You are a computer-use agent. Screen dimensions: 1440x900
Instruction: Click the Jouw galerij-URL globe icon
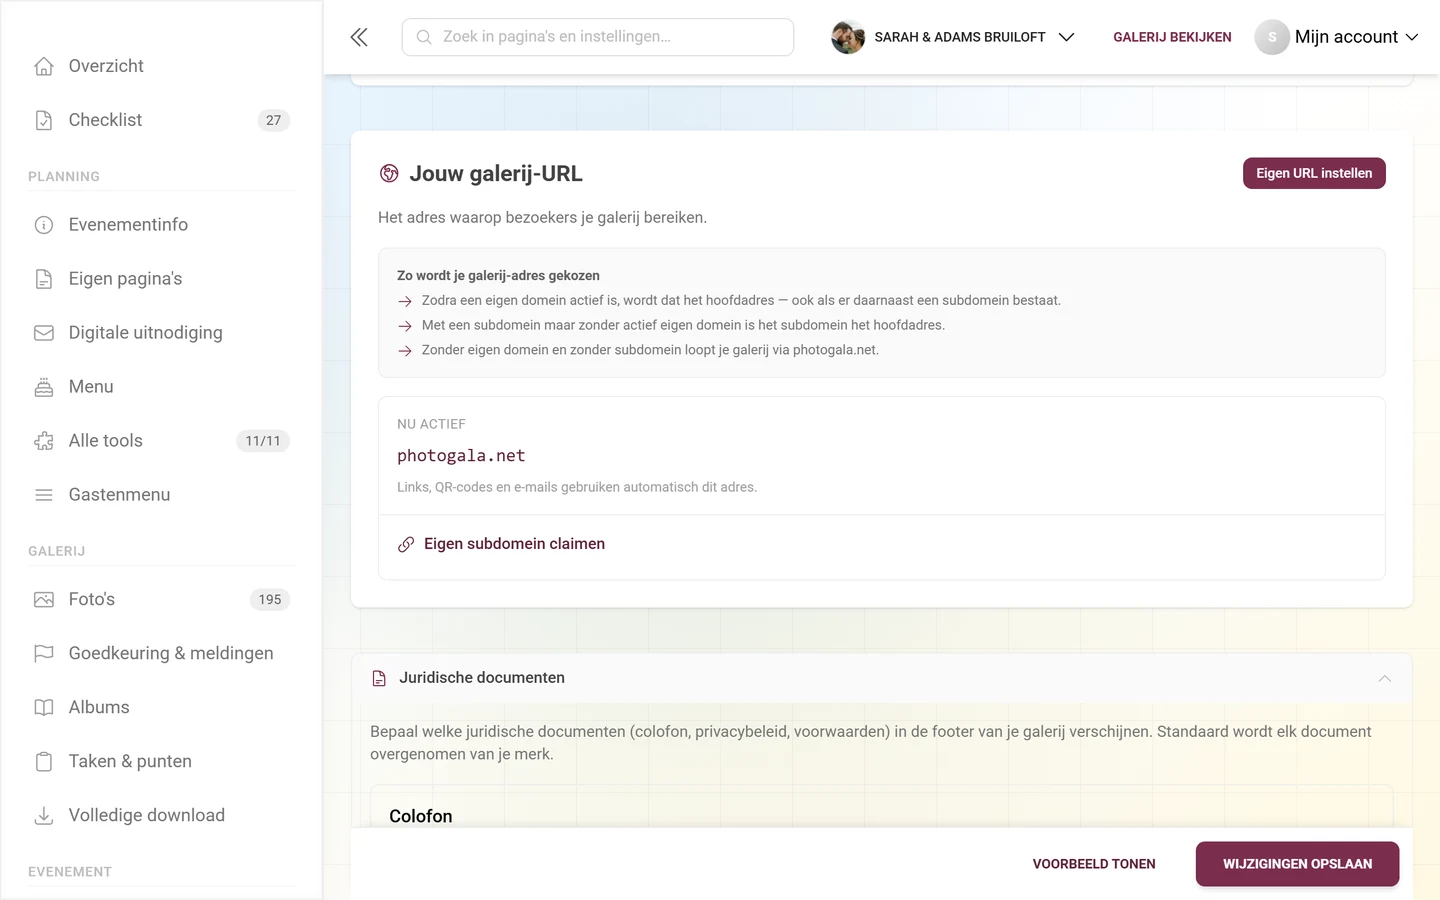(x=389, y=174)
